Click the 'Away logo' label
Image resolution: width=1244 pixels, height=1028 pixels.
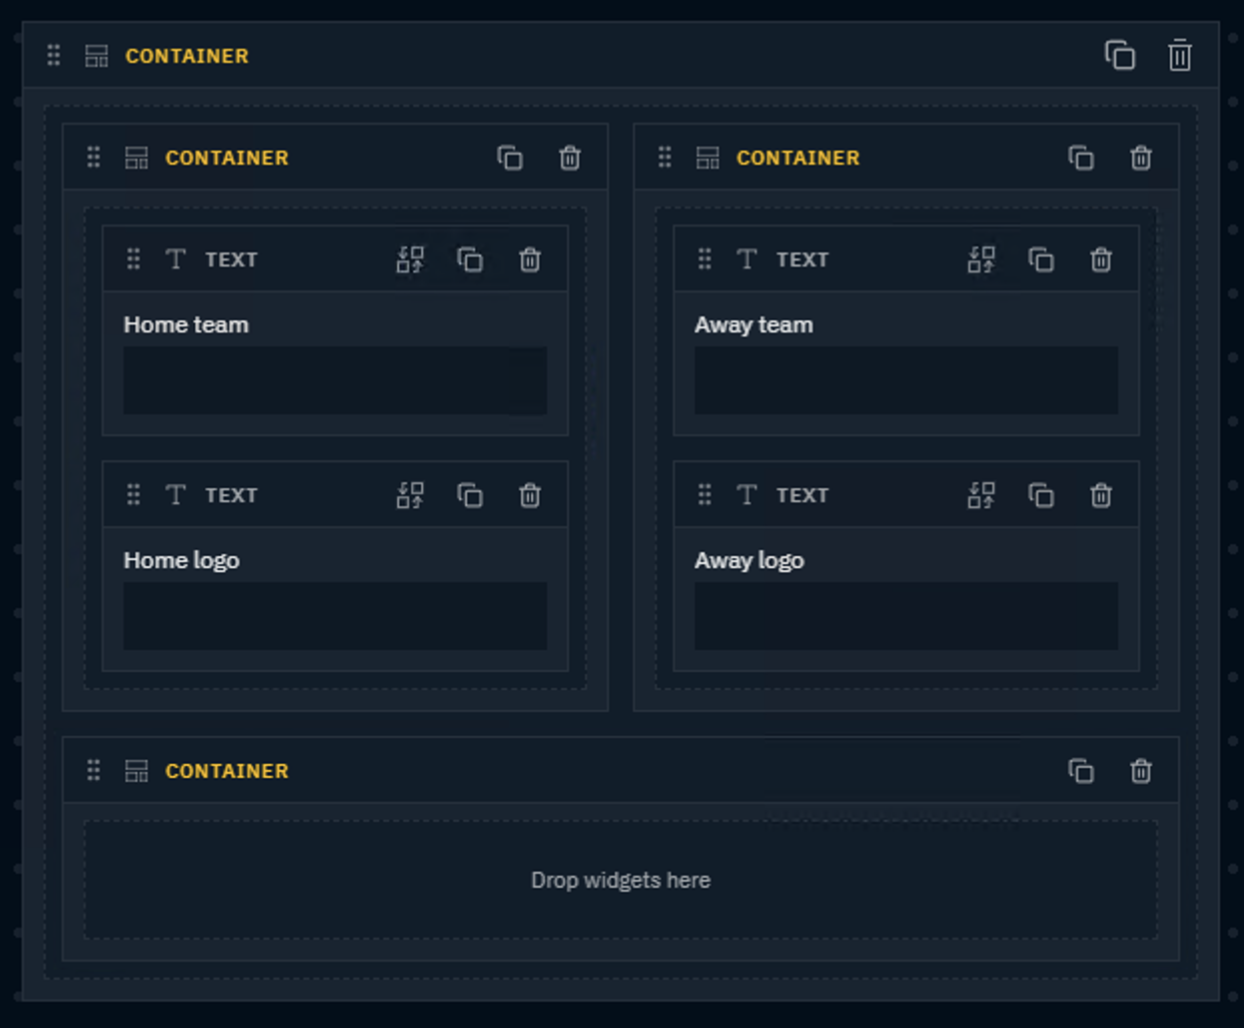click(x=749, y=560)
